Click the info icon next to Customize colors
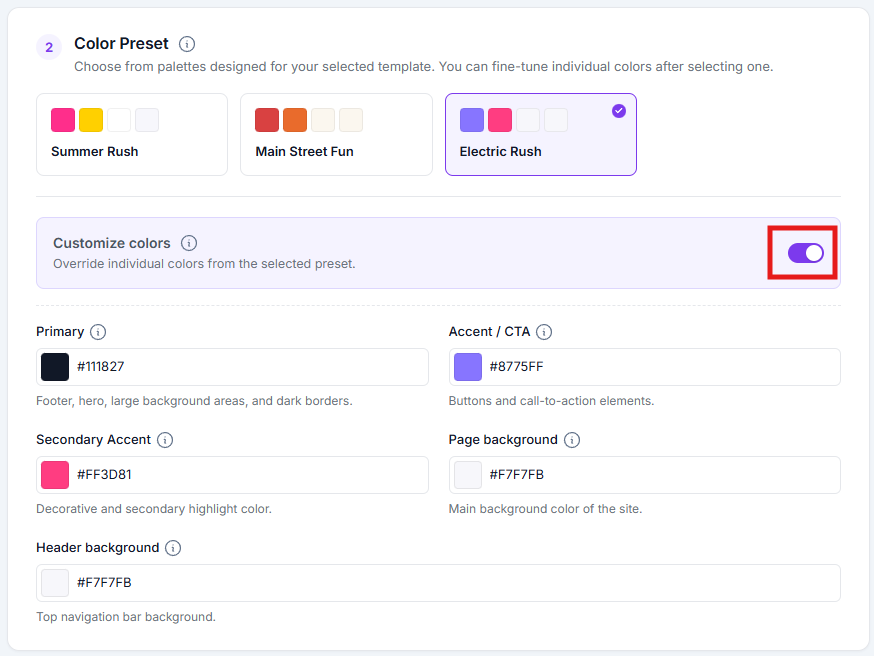This screenshot has height=656, width=874. point(189,243)
